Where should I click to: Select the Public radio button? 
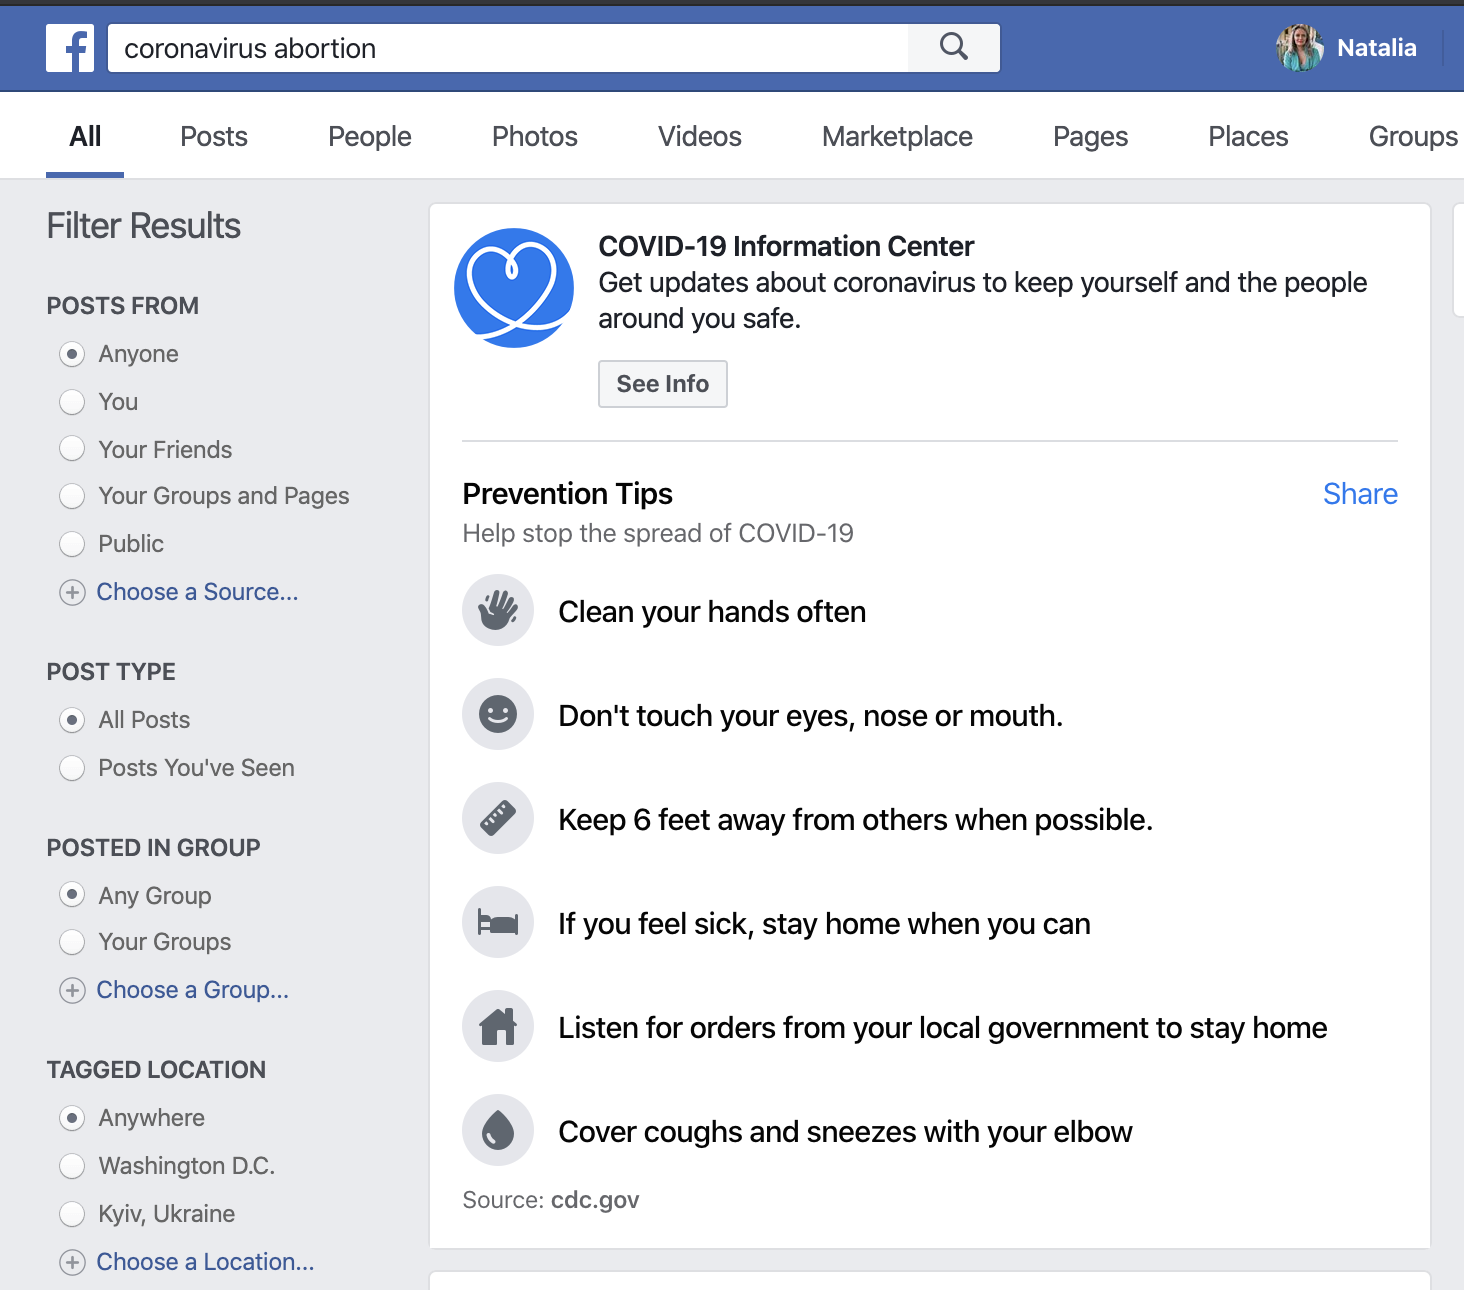click(x=72, y=544)
